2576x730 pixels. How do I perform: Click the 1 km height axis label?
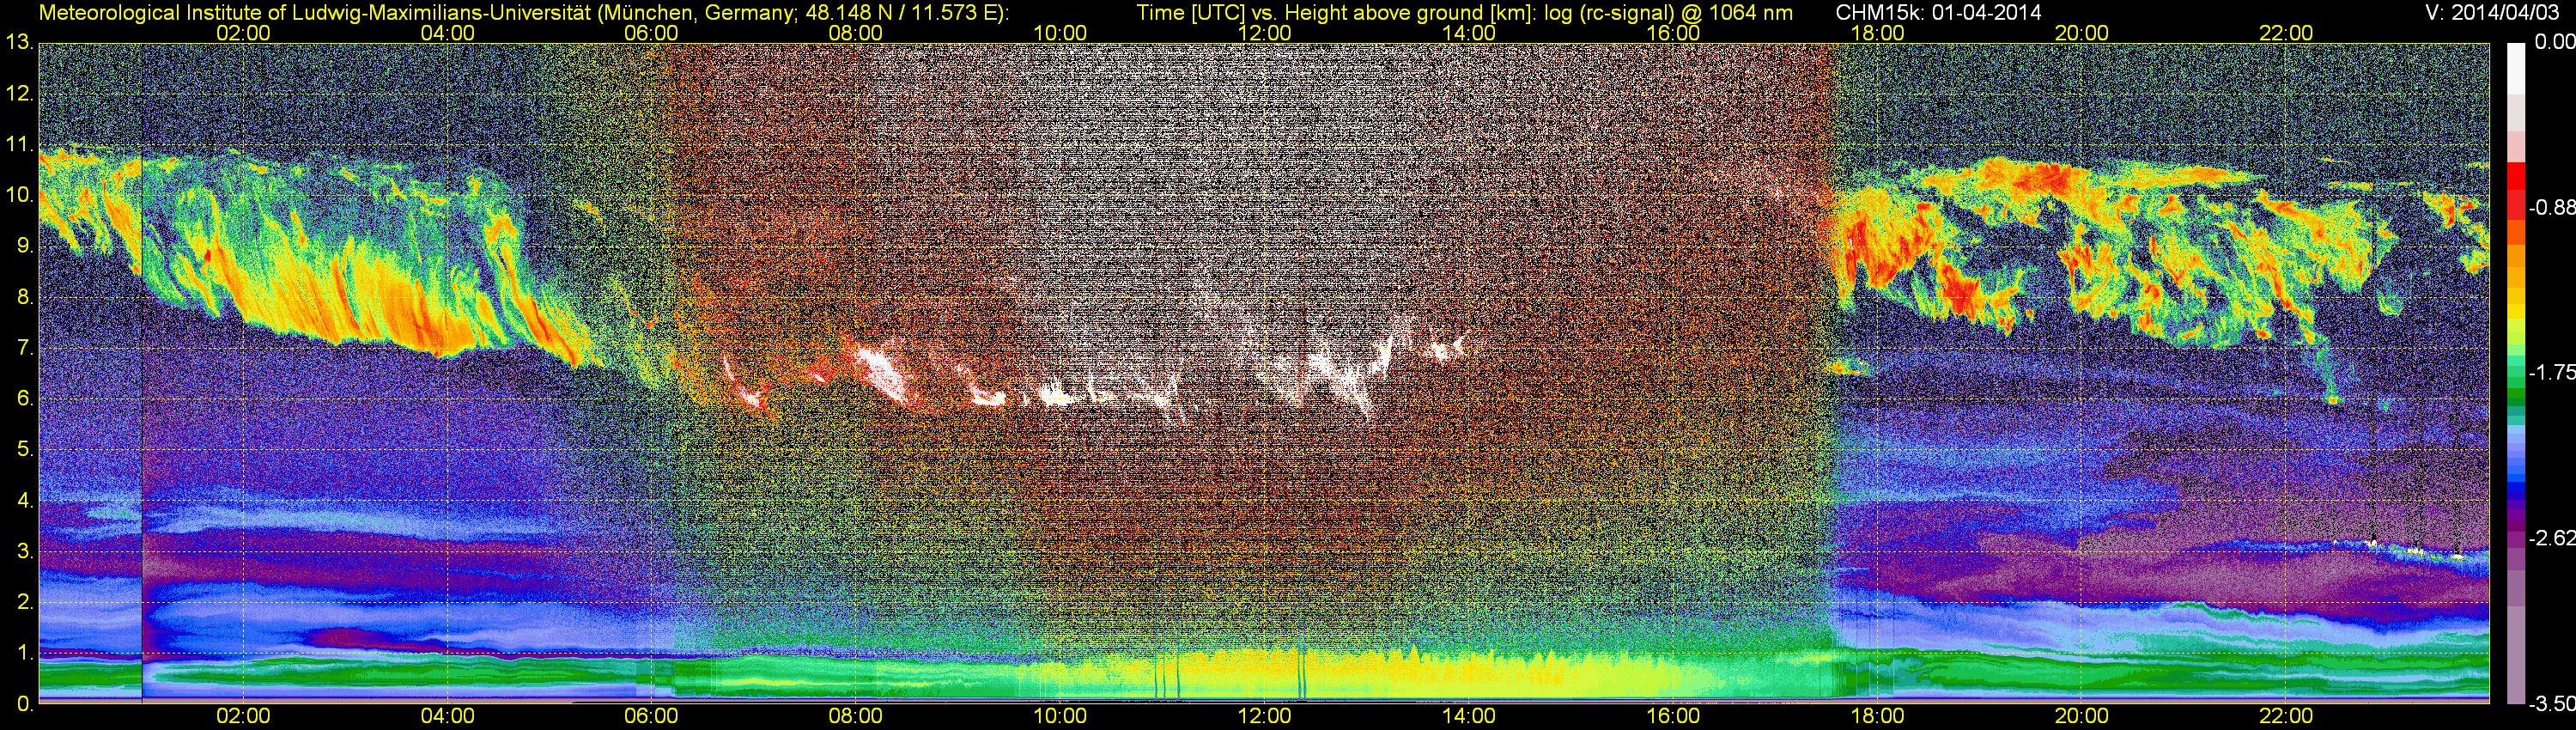point(25,652)
